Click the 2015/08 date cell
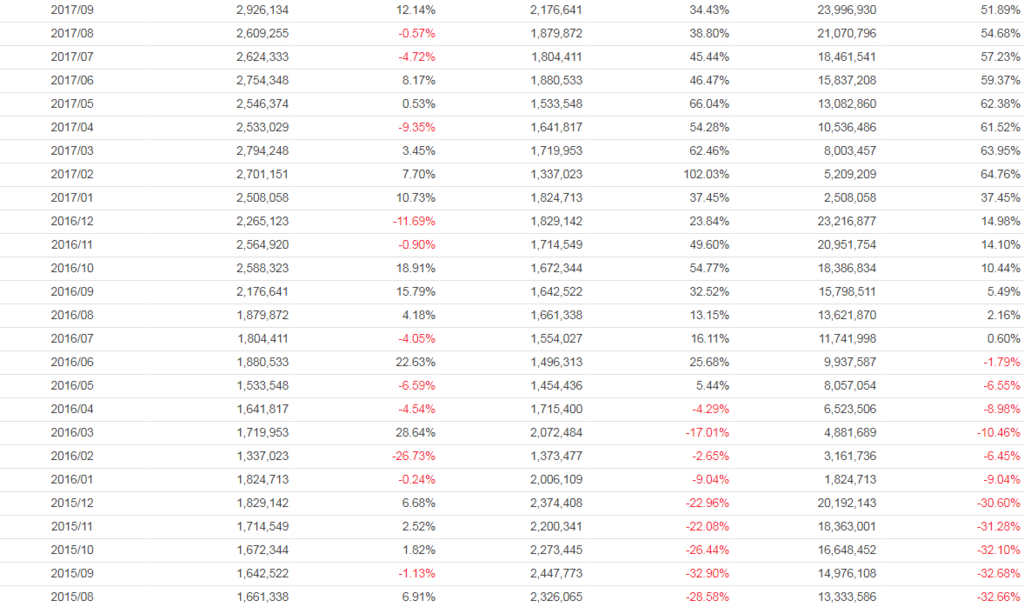Viewport: 1024px width, 607px height. pos(72,597)
